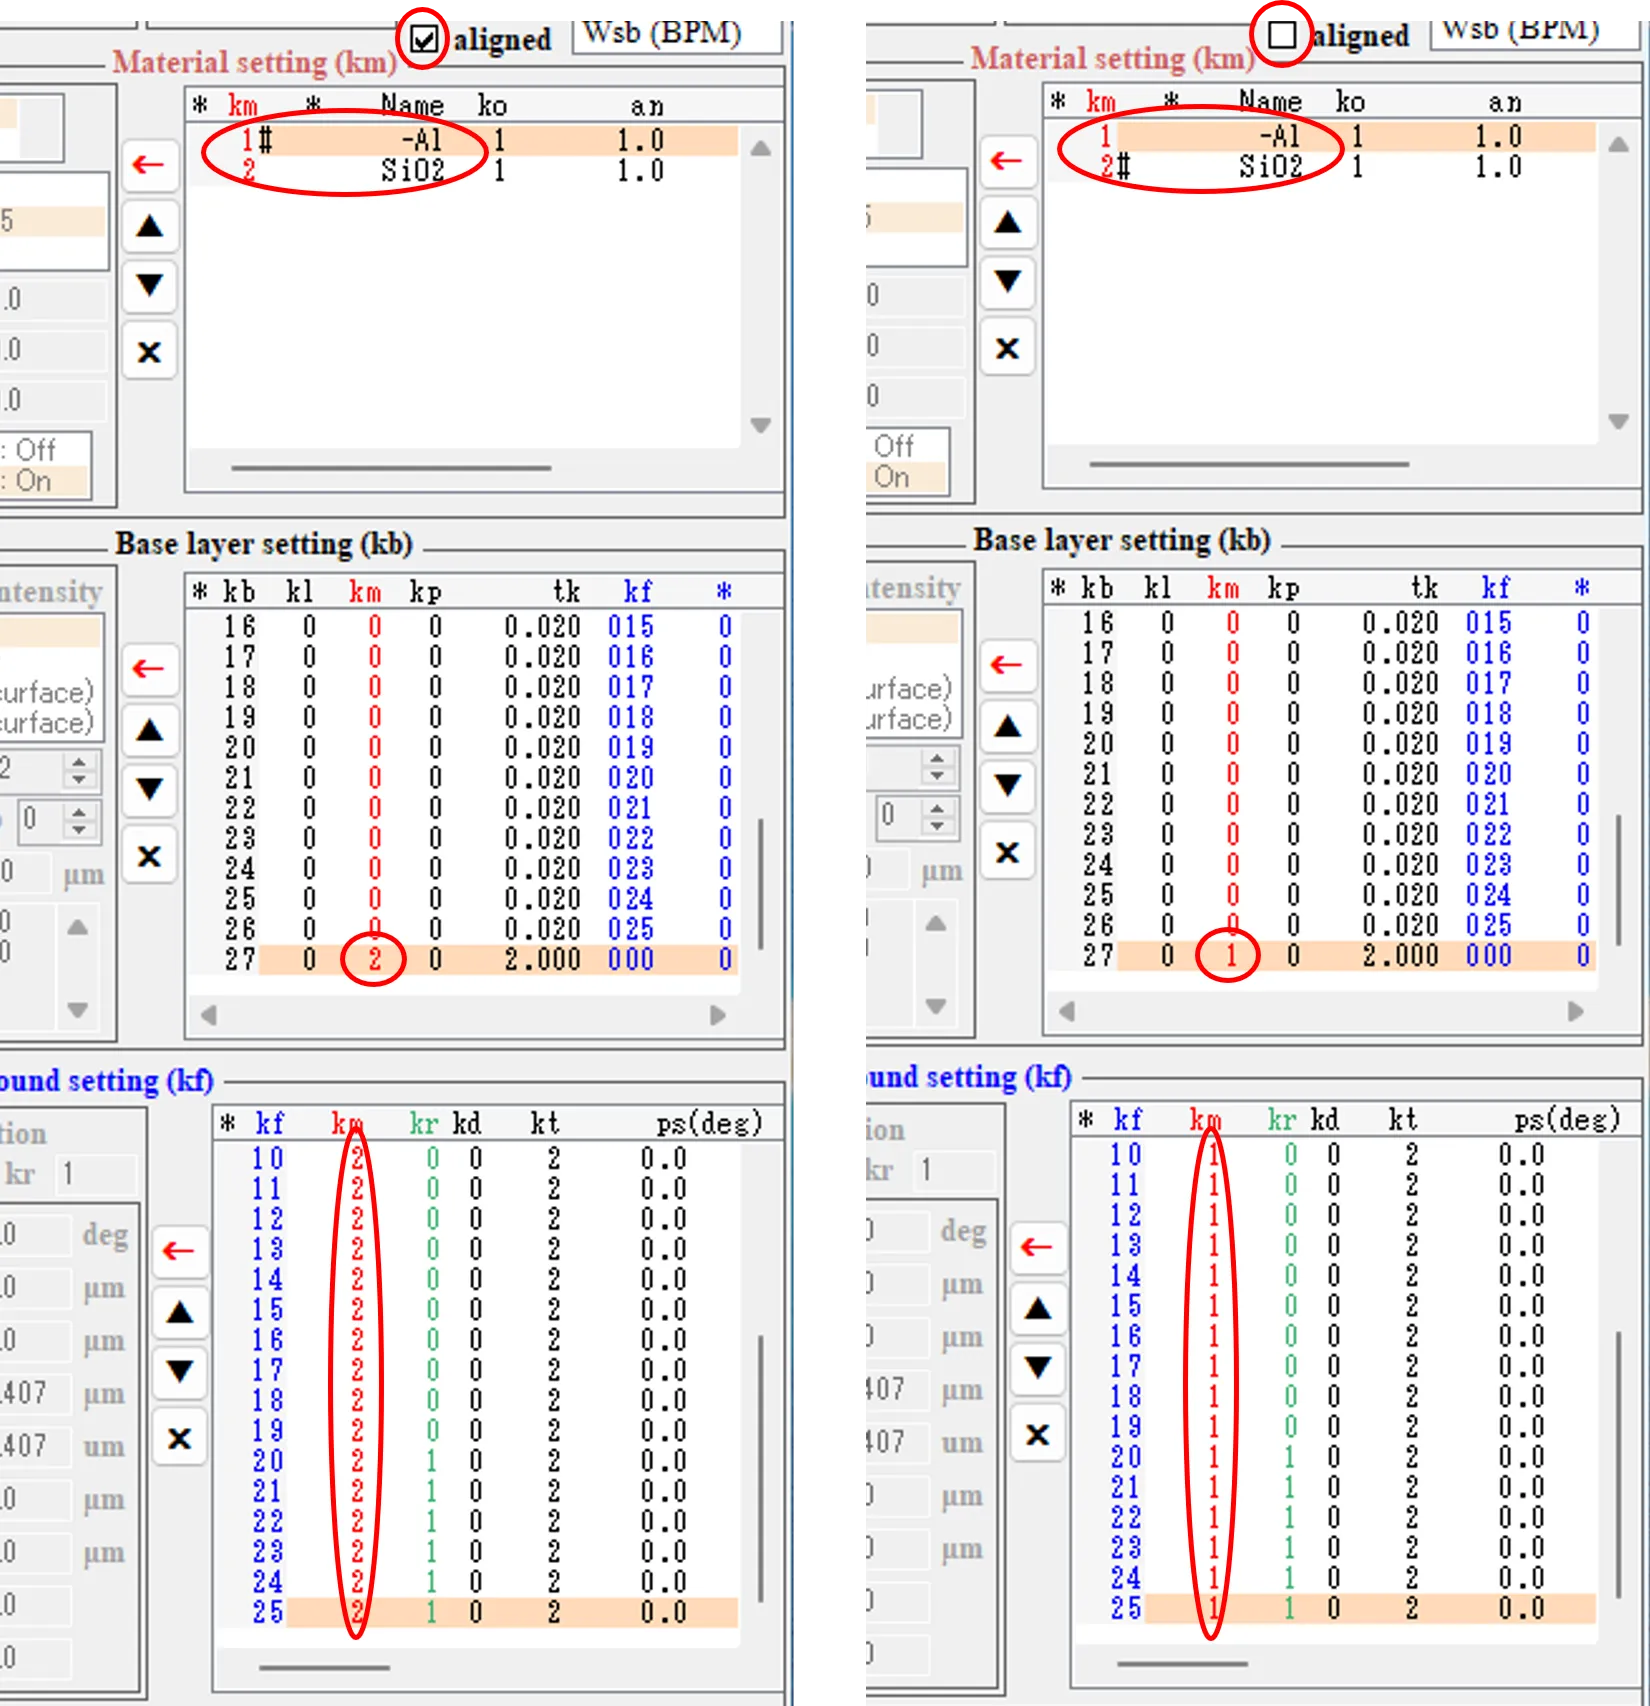
Task: Move layer up in left Base layer setting
Action: tap(149, 730)
